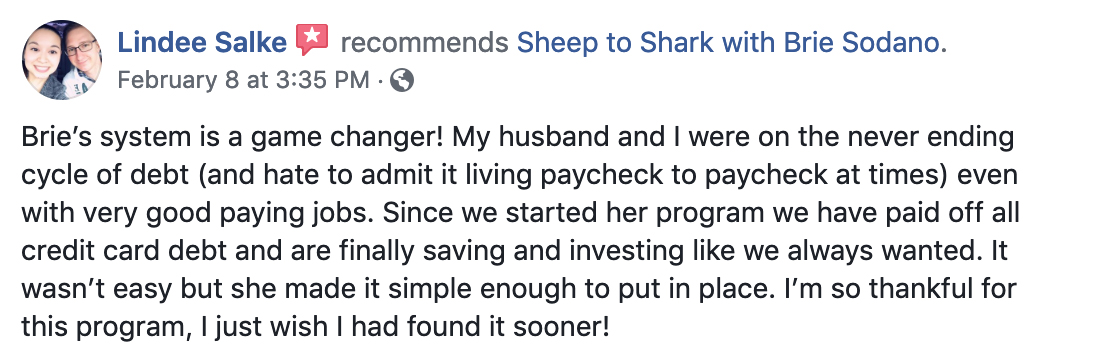Viewport: 1096px width, 362px height.
Task: Open the February 8 at 3:35 PM timestamp
Action: 243,80
